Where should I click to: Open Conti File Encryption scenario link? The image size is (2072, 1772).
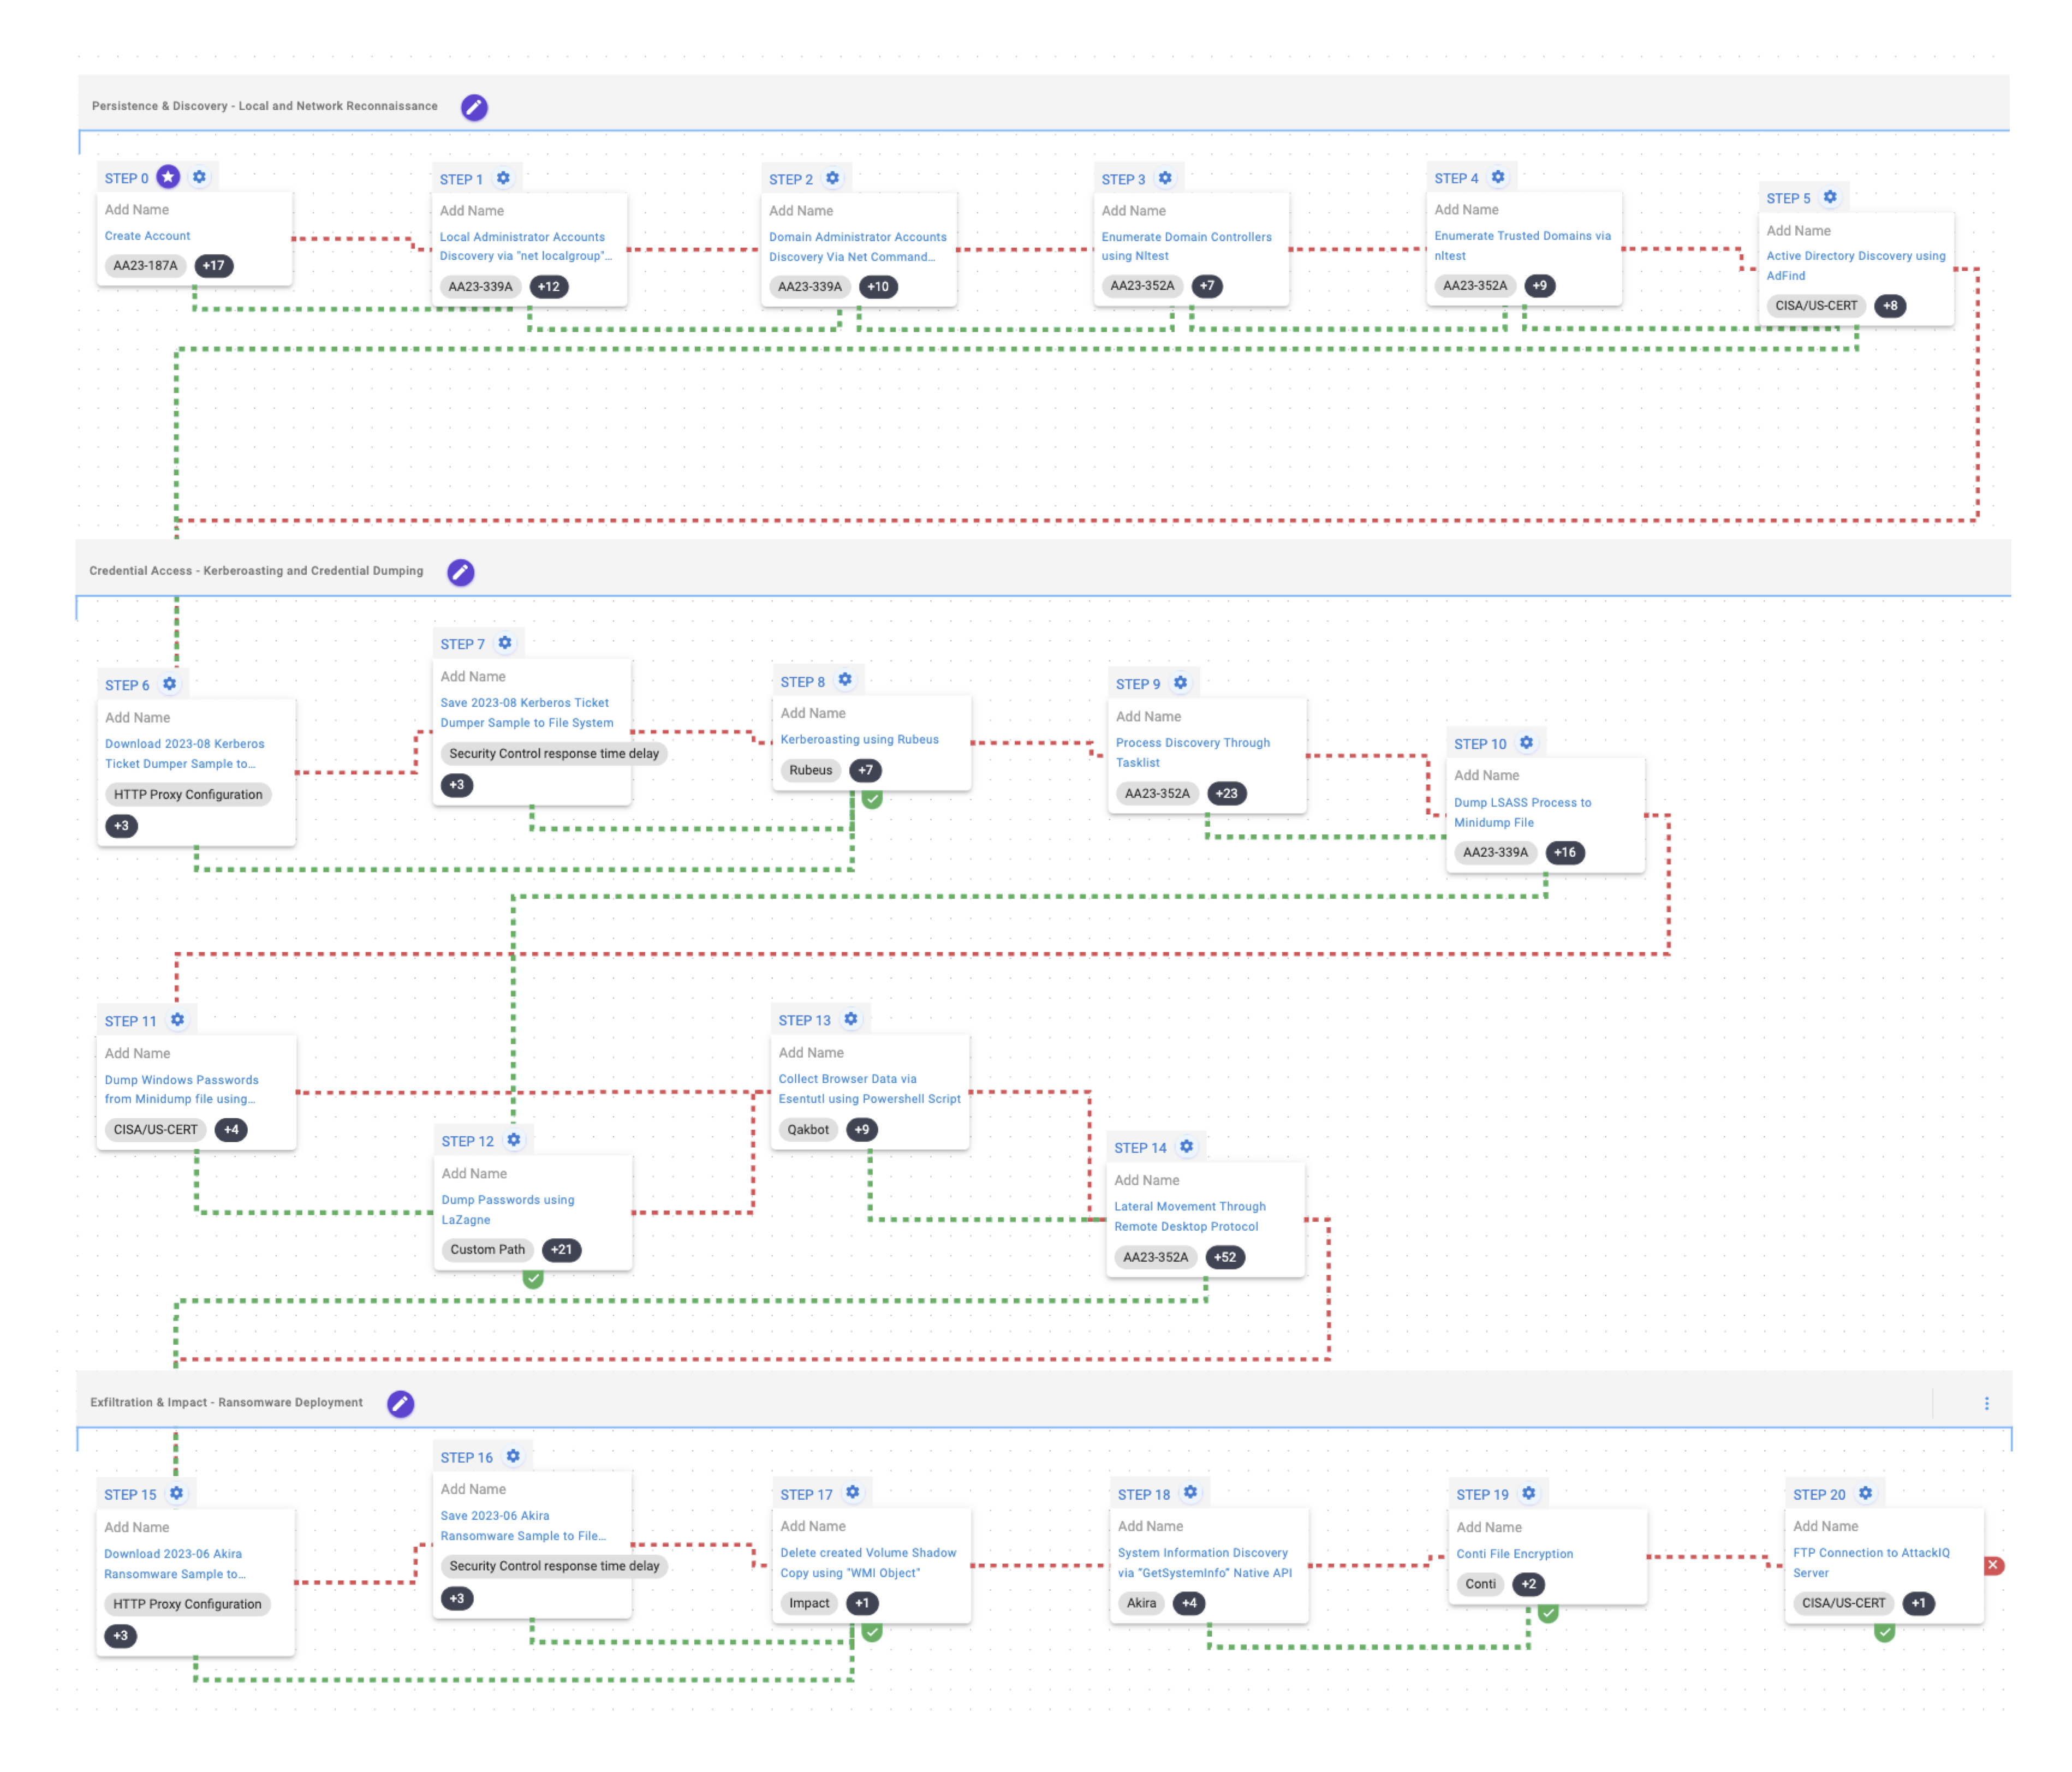[1514, 1553]
